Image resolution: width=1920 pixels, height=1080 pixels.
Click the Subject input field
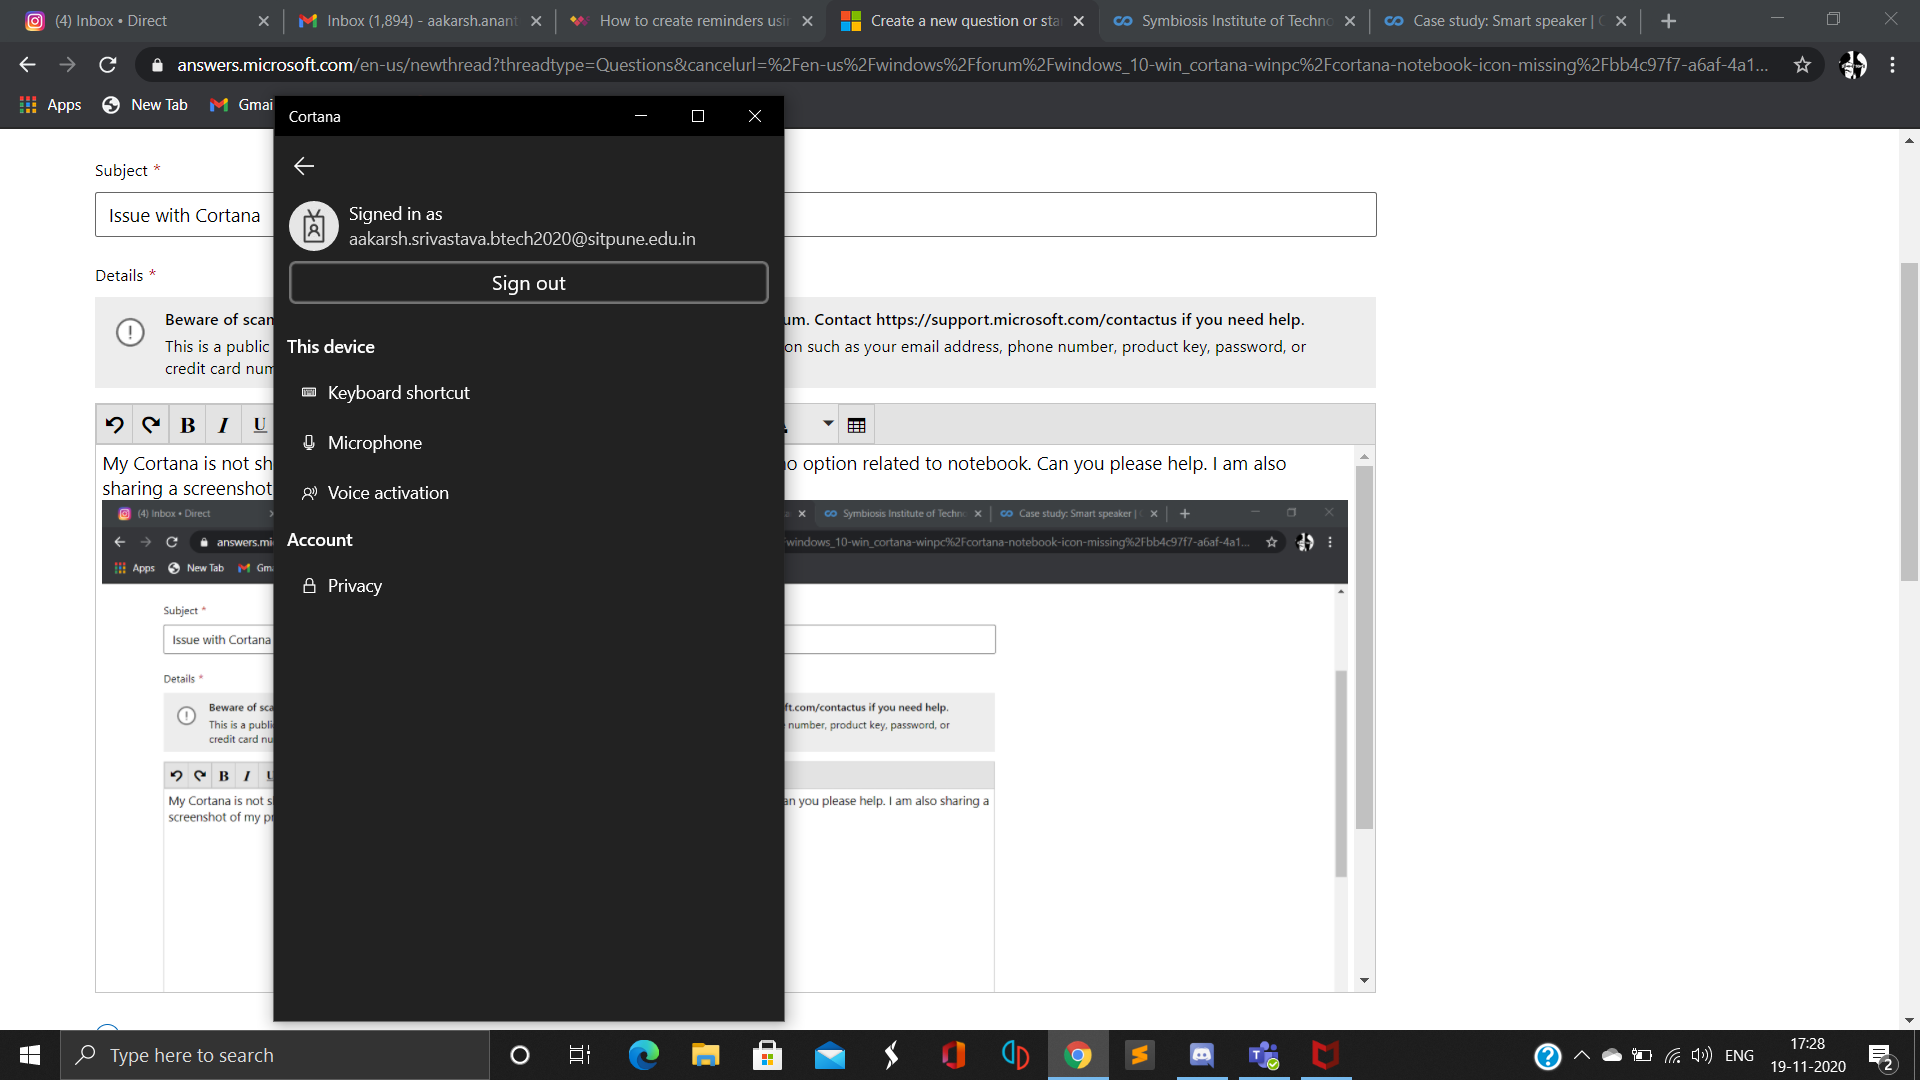pos(735,215)
